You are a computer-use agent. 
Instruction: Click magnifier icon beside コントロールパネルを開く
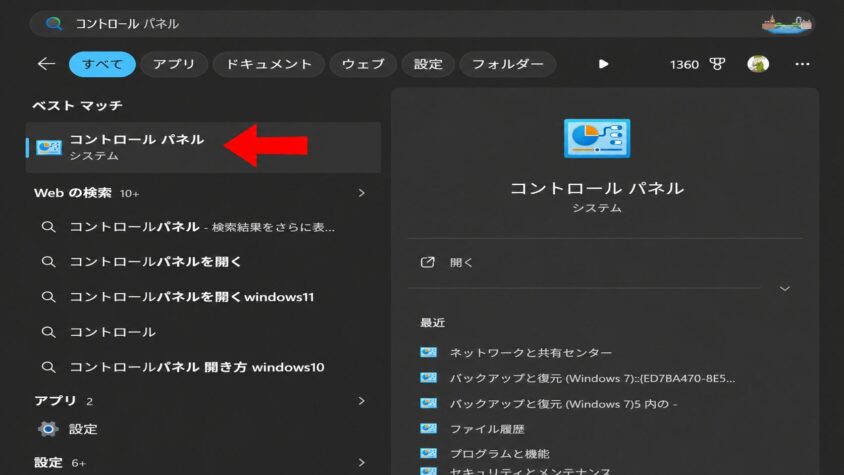[48, 262]
